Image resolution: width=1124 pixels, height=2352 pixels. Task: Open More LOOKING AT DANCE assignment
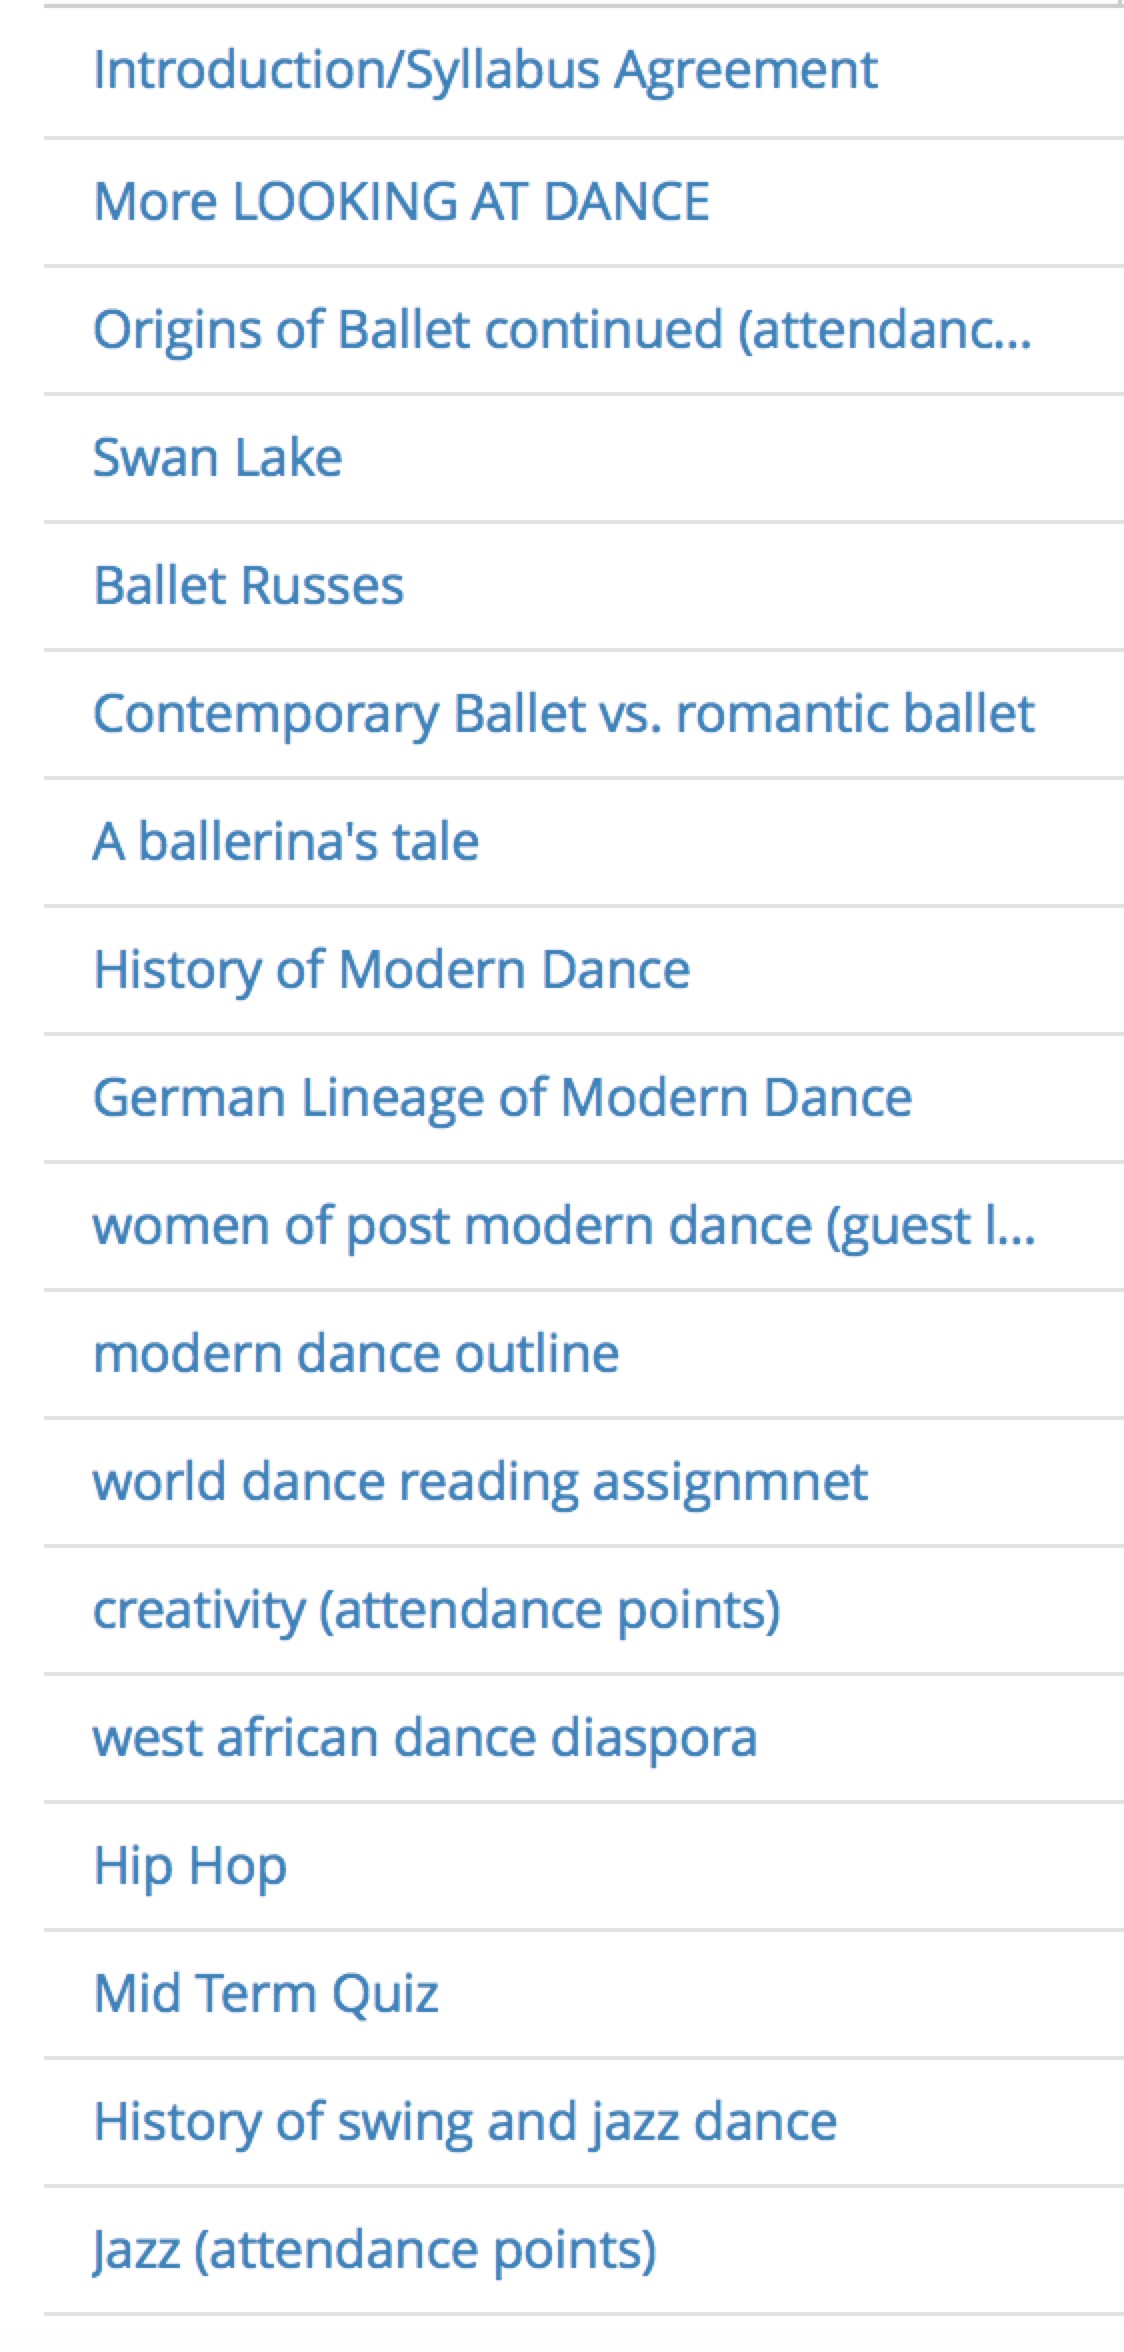pyautogui.click(x=401, y=201)
